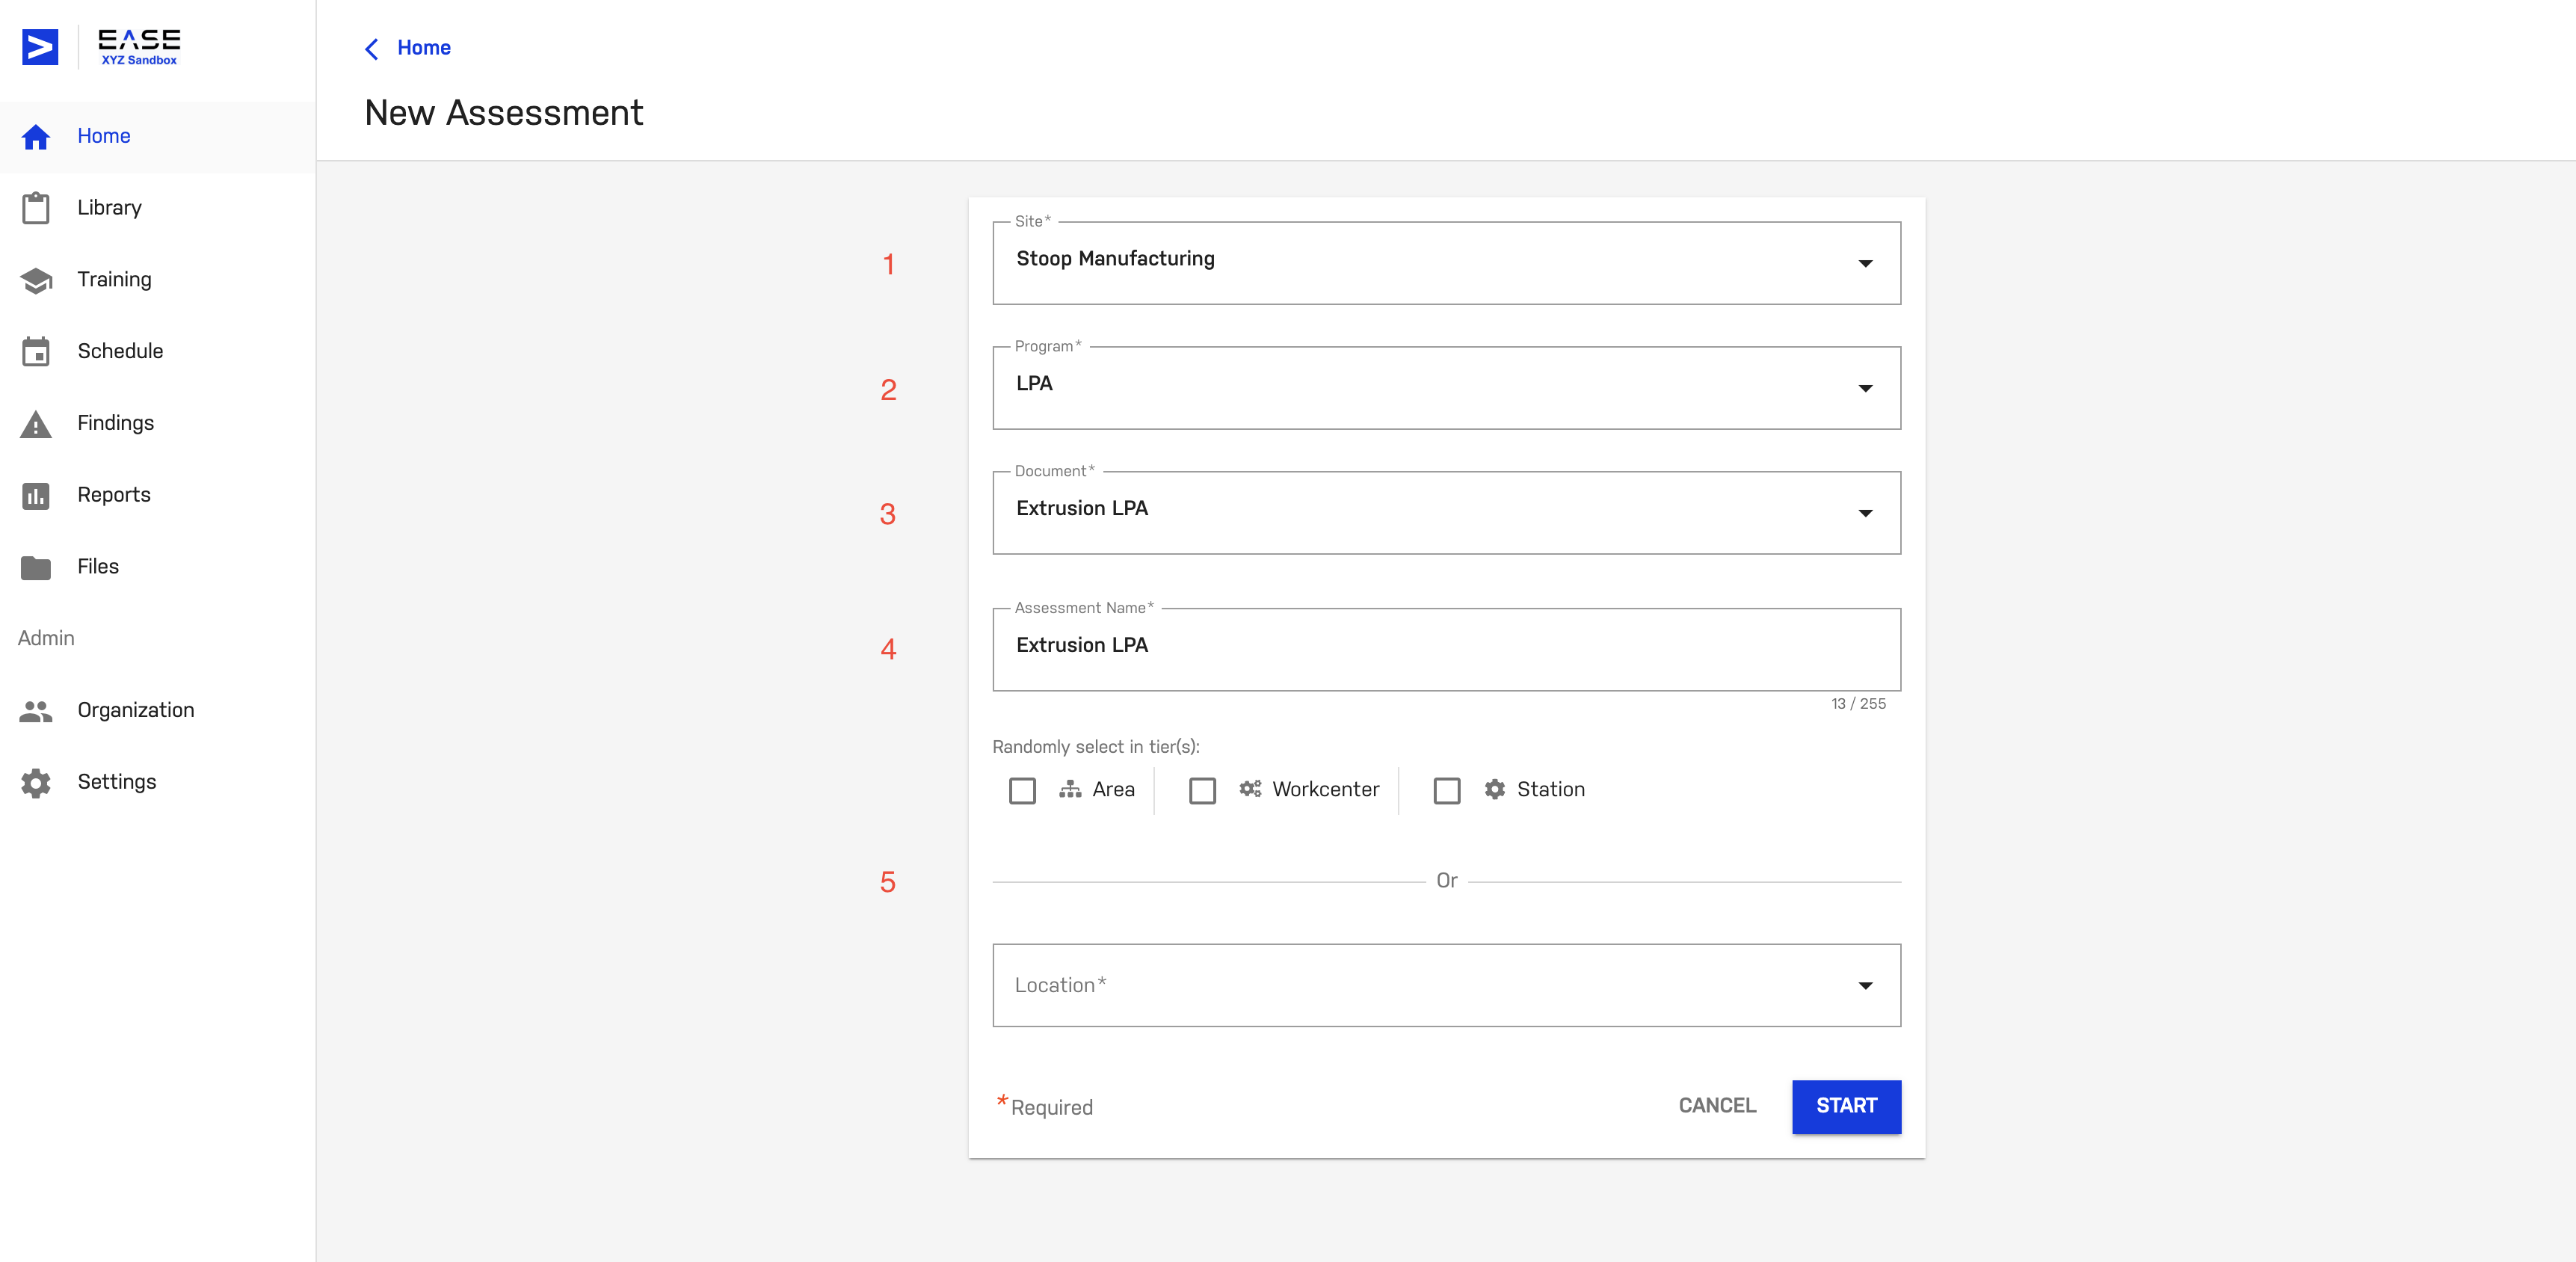Click the Schedule calendar icon
The image size is (2576, 1262).
pyautogui.click(x=36, y=351)
